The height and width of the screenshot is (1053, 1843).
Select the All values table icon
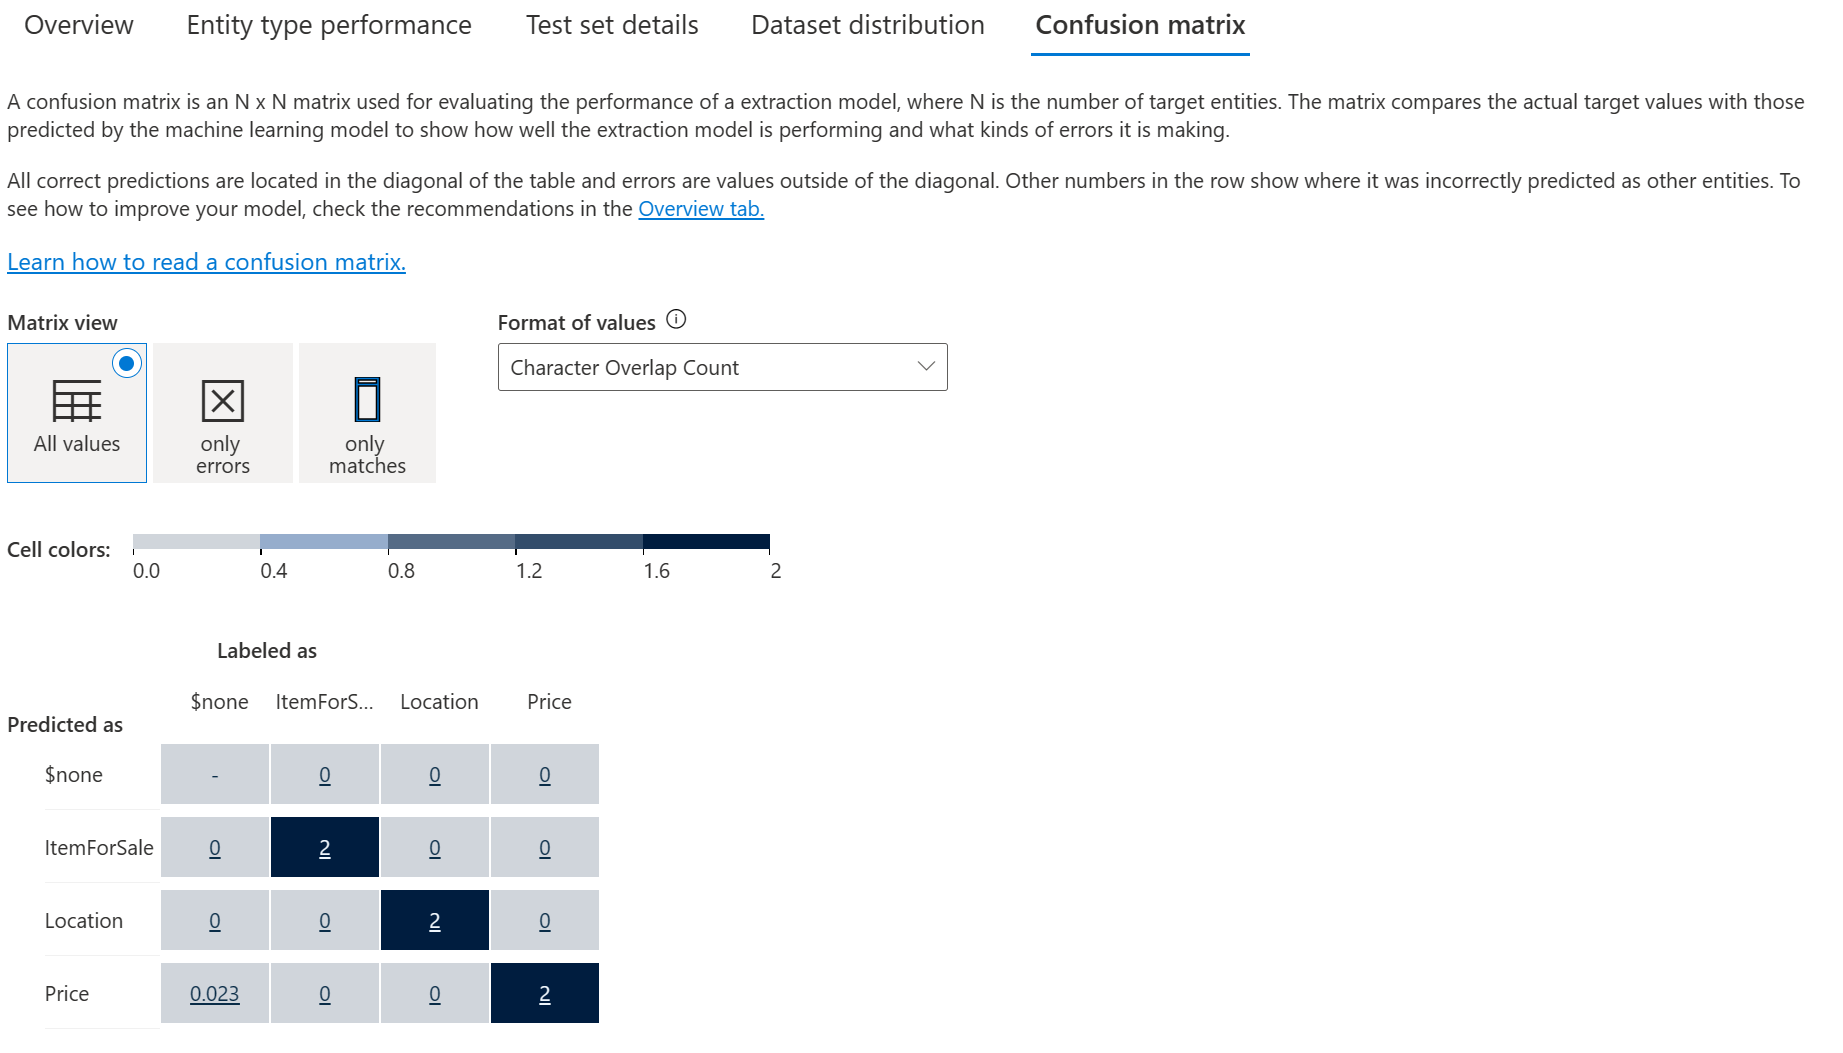(77, 401)
